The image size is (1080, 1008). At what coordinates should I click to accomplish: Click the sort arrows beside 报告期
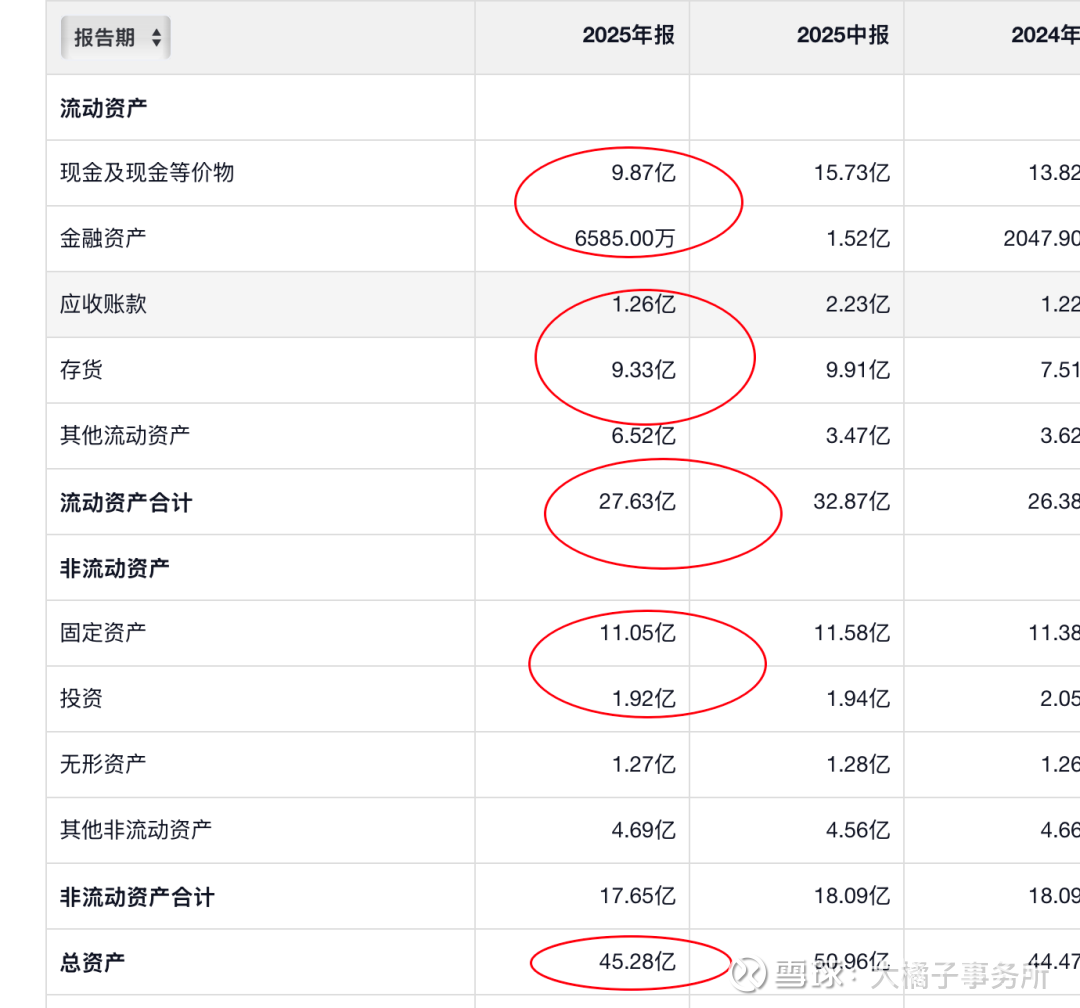(156, 38)
